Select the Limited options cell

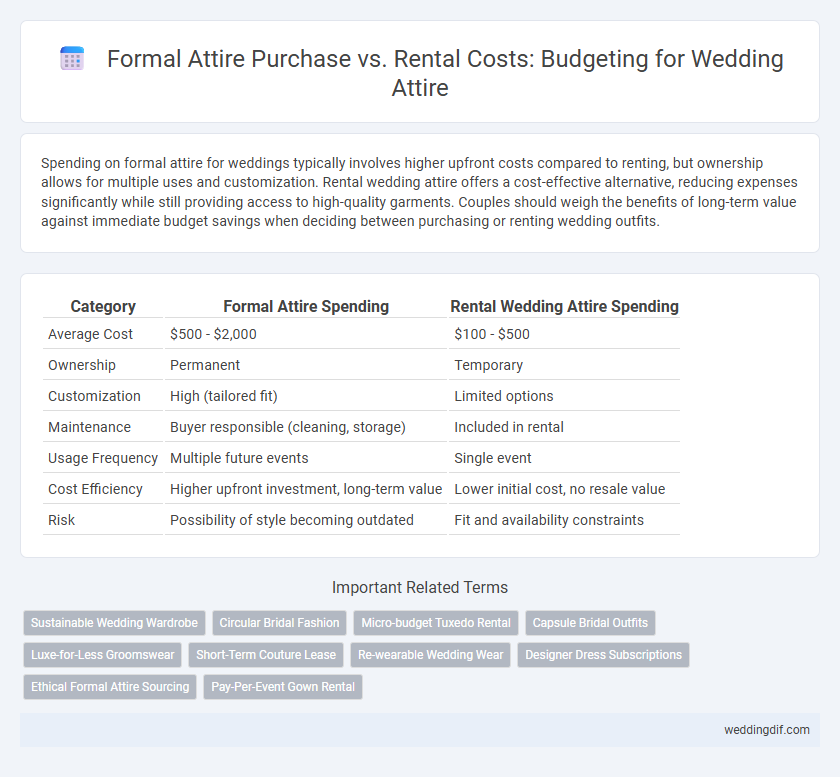click(564, 396)
